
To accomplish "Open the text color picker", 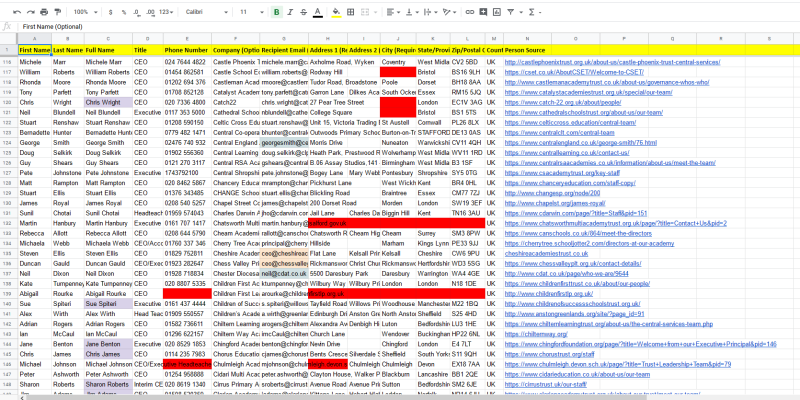I will point(317,12).
